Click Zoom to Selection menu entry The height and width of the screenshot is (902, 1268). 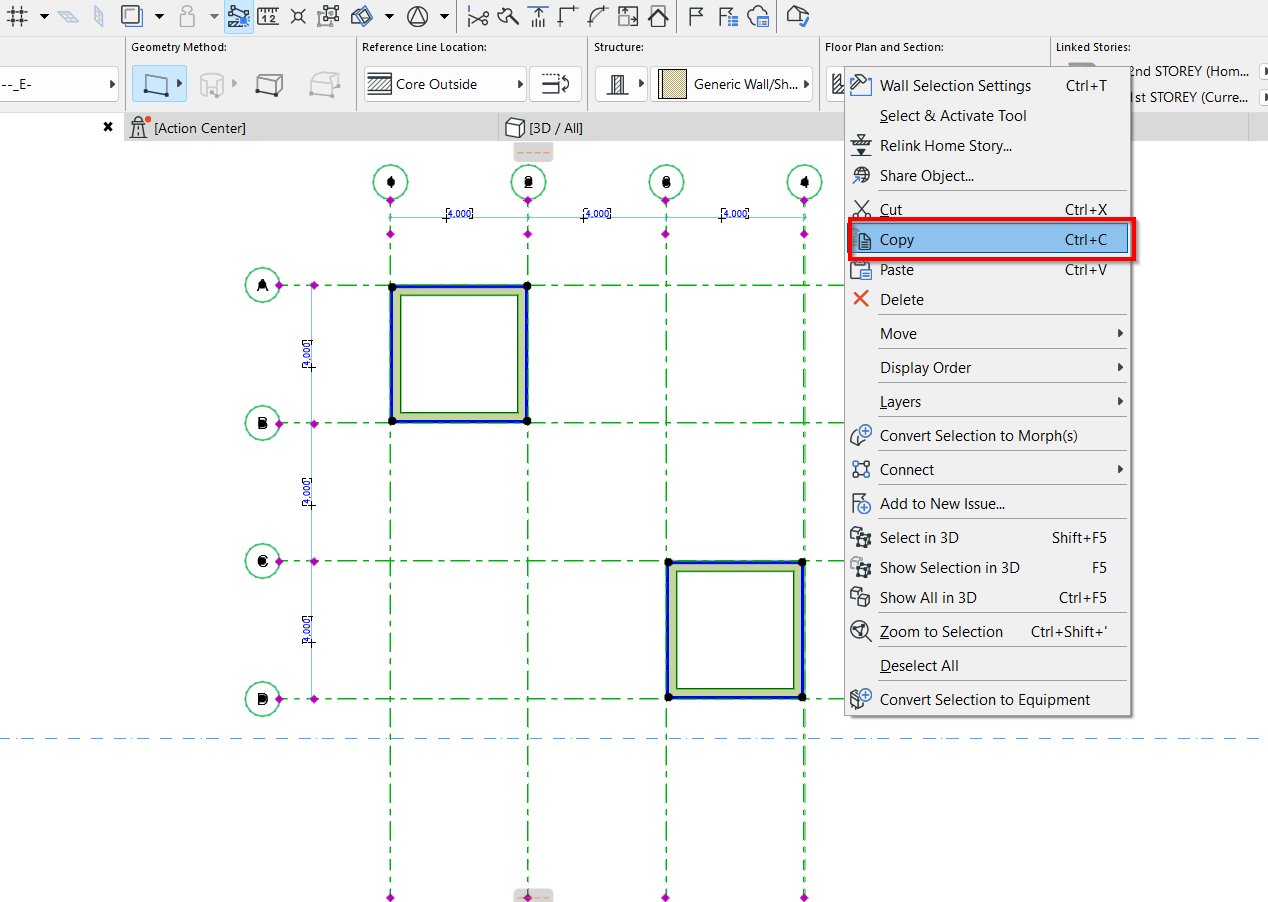click(x=941, y=632)
